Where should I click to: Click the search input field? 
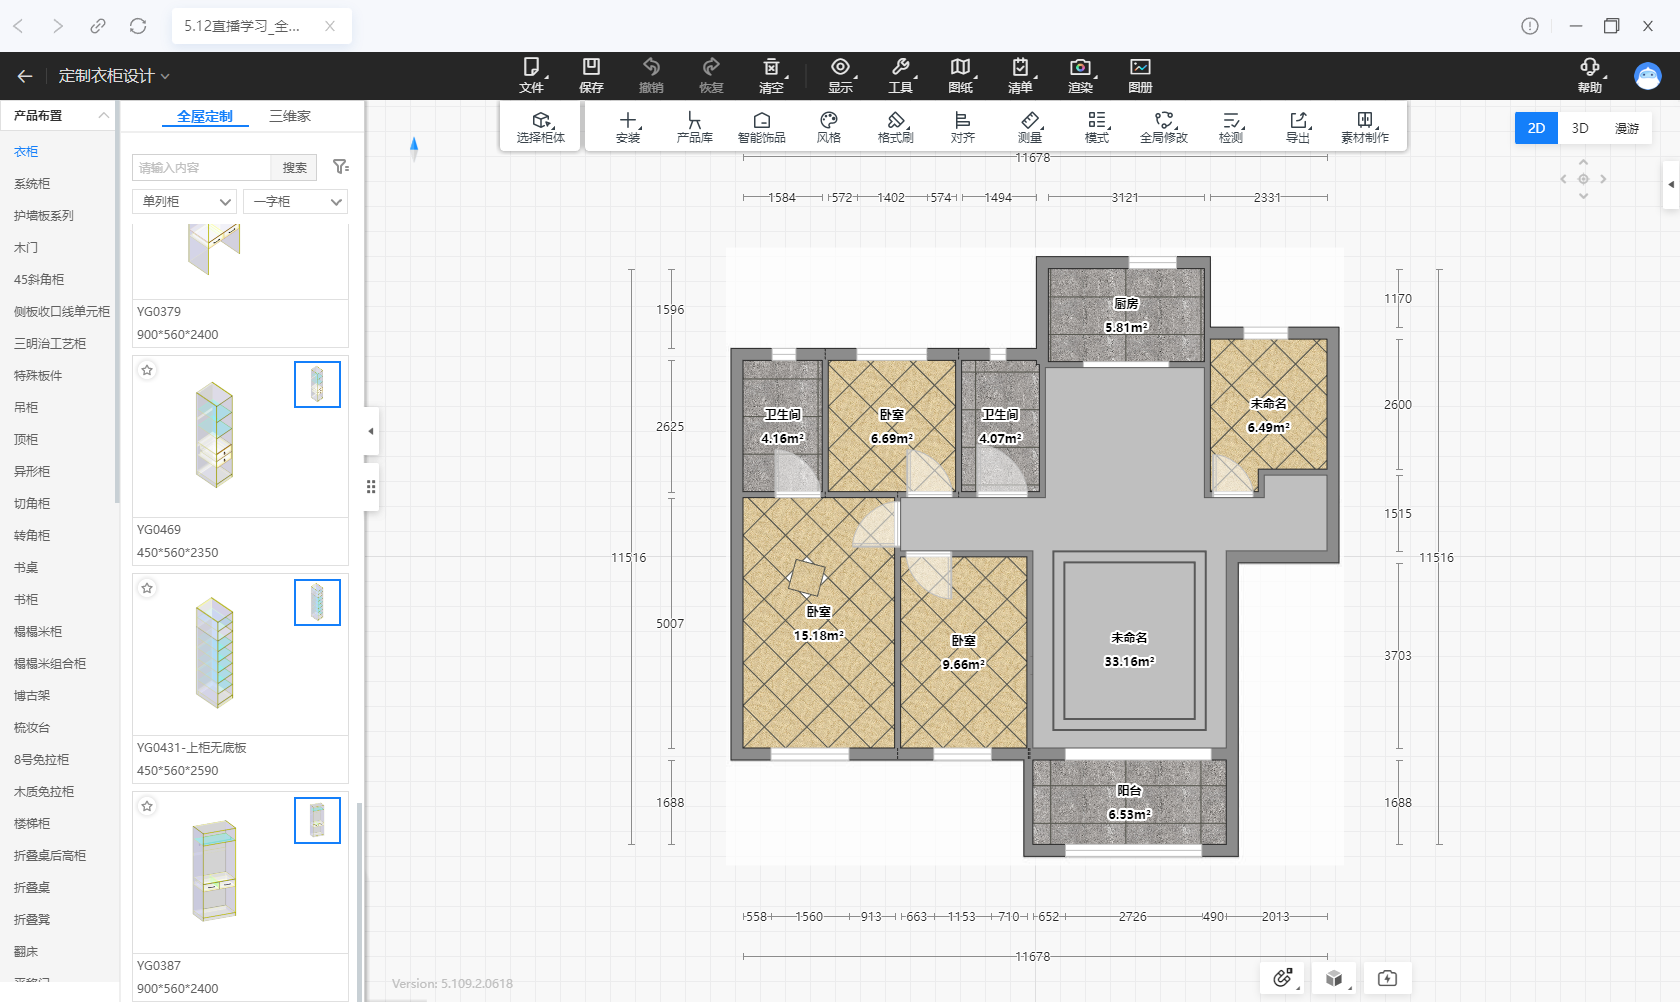click(202, 168)
